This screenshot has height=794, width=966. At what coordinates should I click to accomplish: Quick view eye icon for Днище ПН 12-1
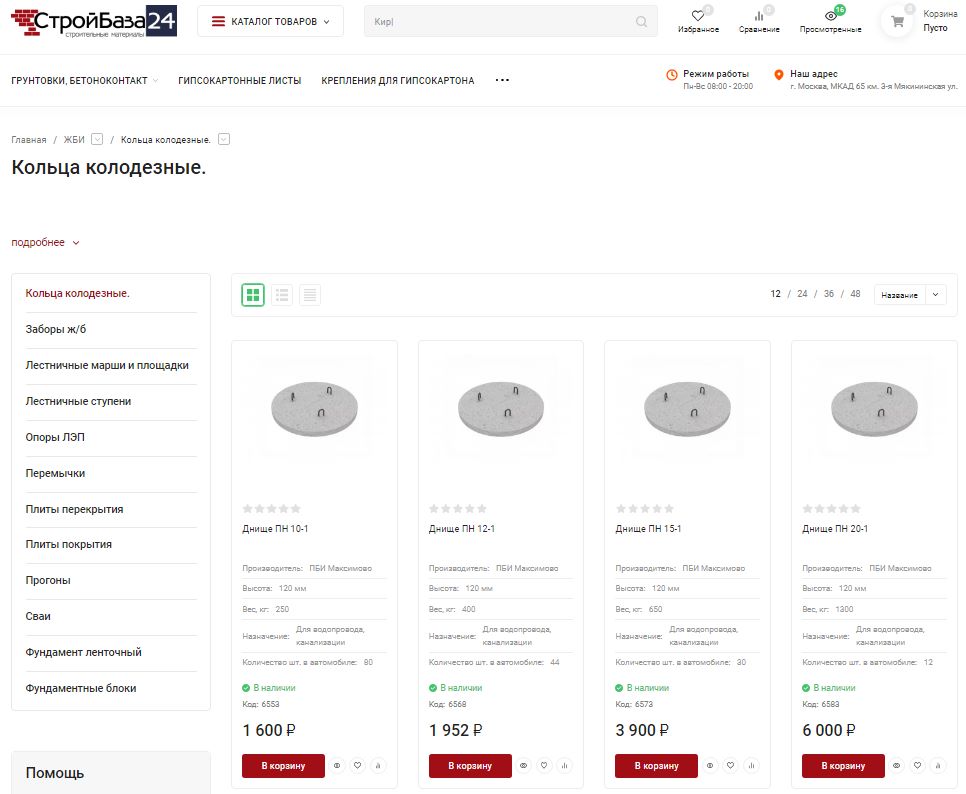[524, 766]
